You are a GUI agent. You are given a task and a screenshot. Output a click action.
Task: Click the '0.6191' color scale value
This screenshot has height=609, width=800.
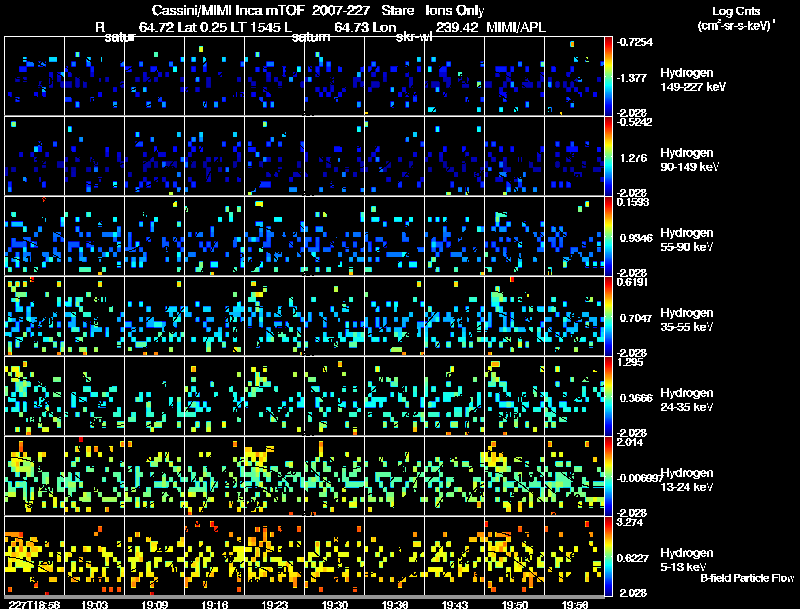pyautogui.click(x=633, y=282)
